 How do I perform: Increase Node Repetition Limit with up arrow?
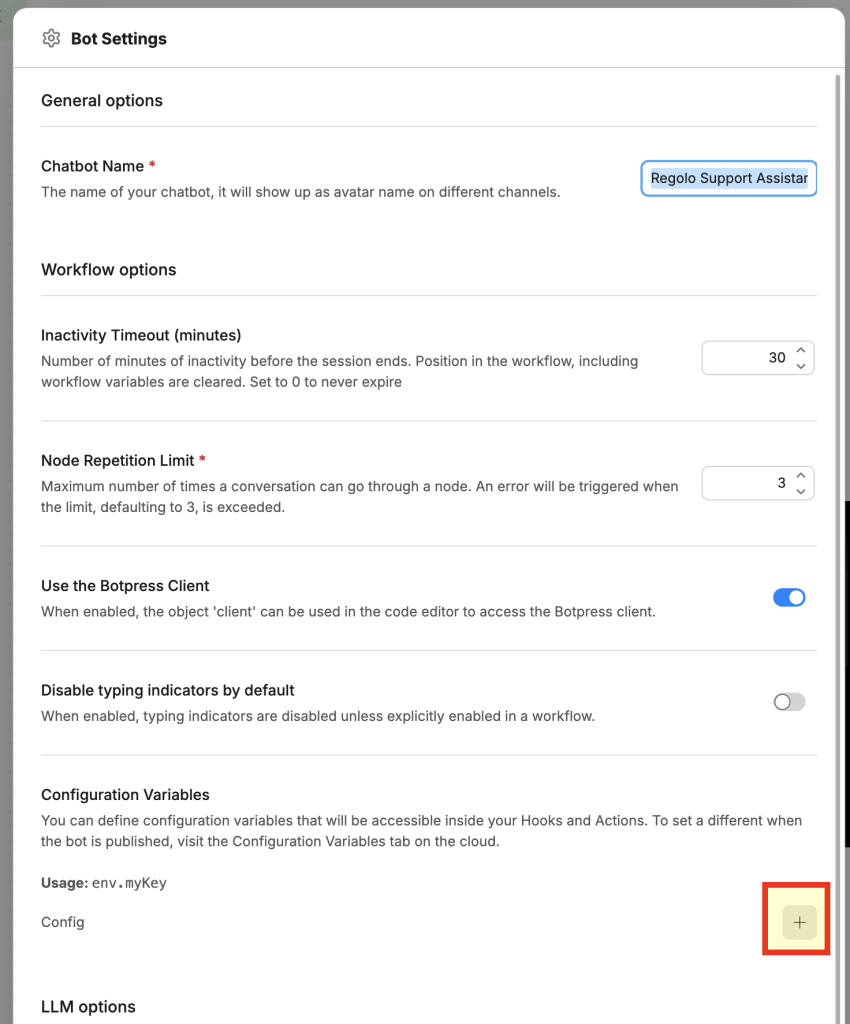point(801,475)
